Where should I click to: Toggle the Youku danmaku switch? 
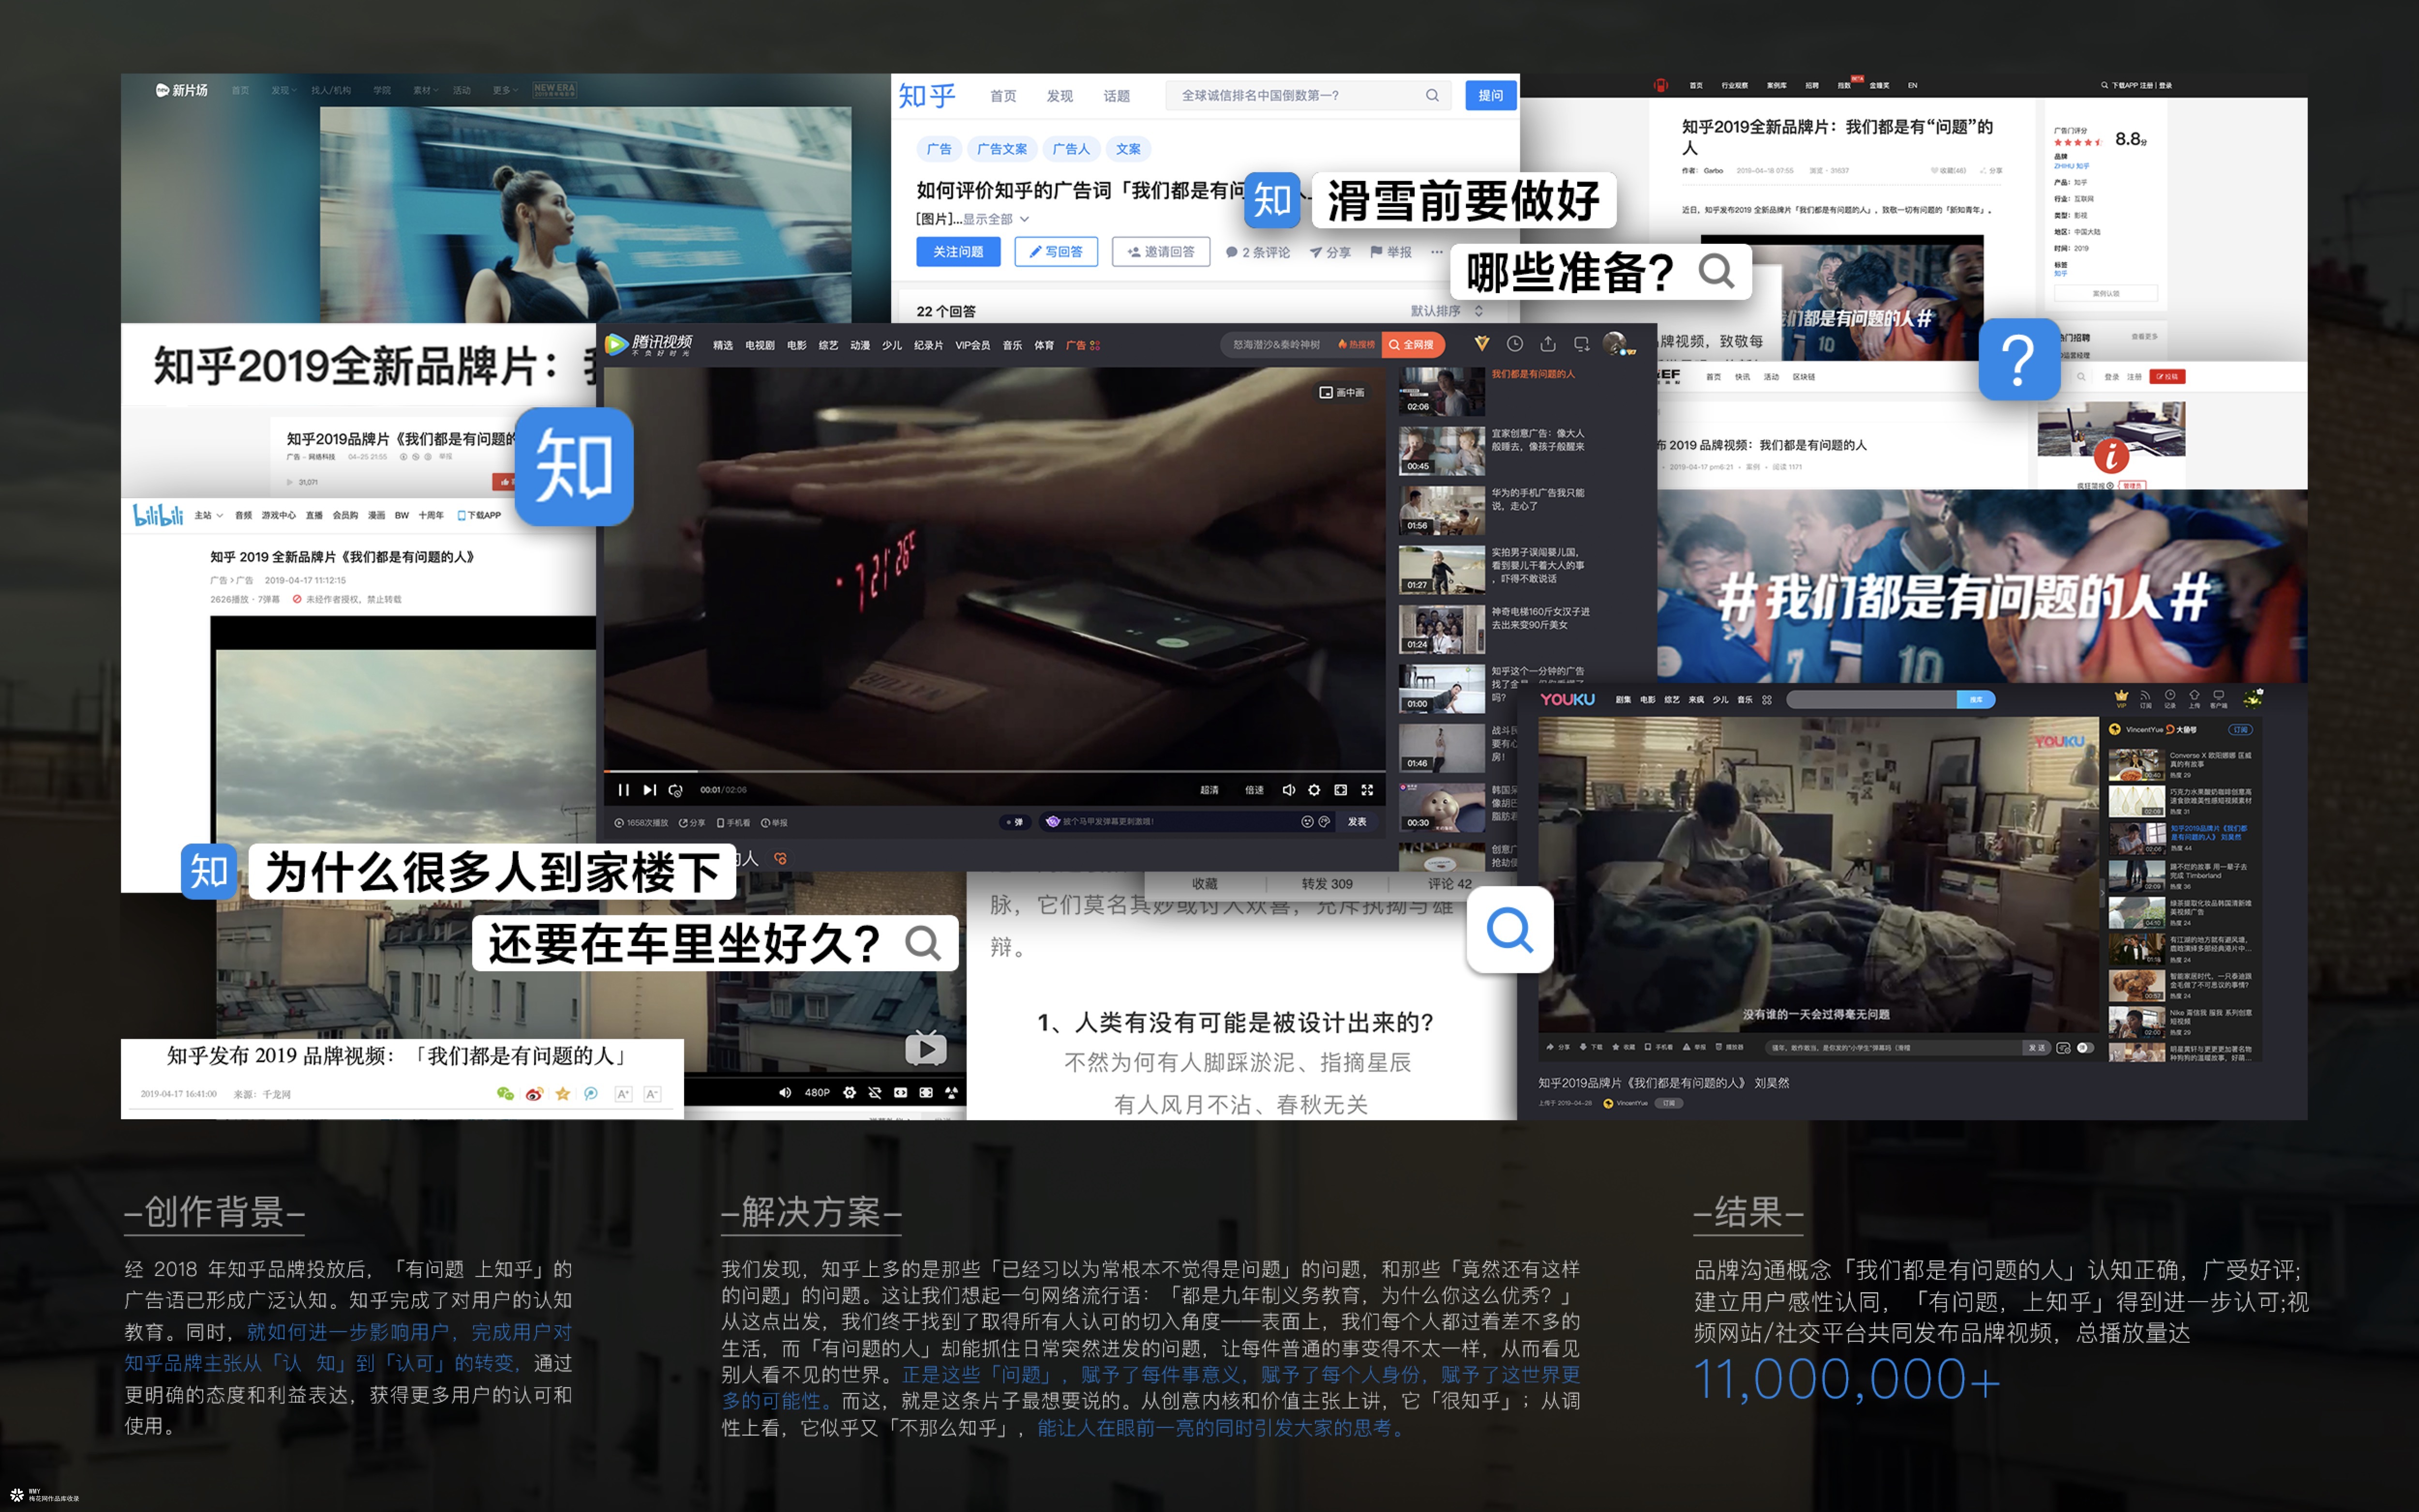2085,1048
